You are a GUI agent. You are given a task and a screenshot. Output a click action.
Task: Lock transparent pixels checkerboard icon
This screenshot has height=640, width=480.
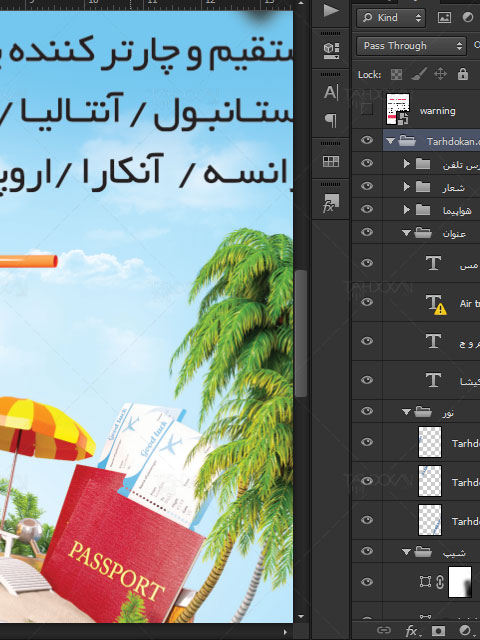396,74
